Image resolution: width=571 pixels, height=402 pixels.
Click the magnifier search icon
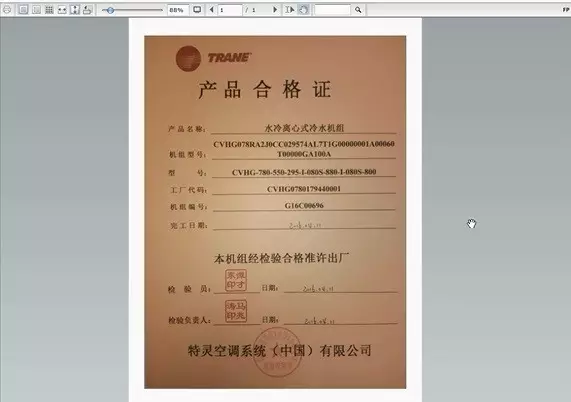358,10
